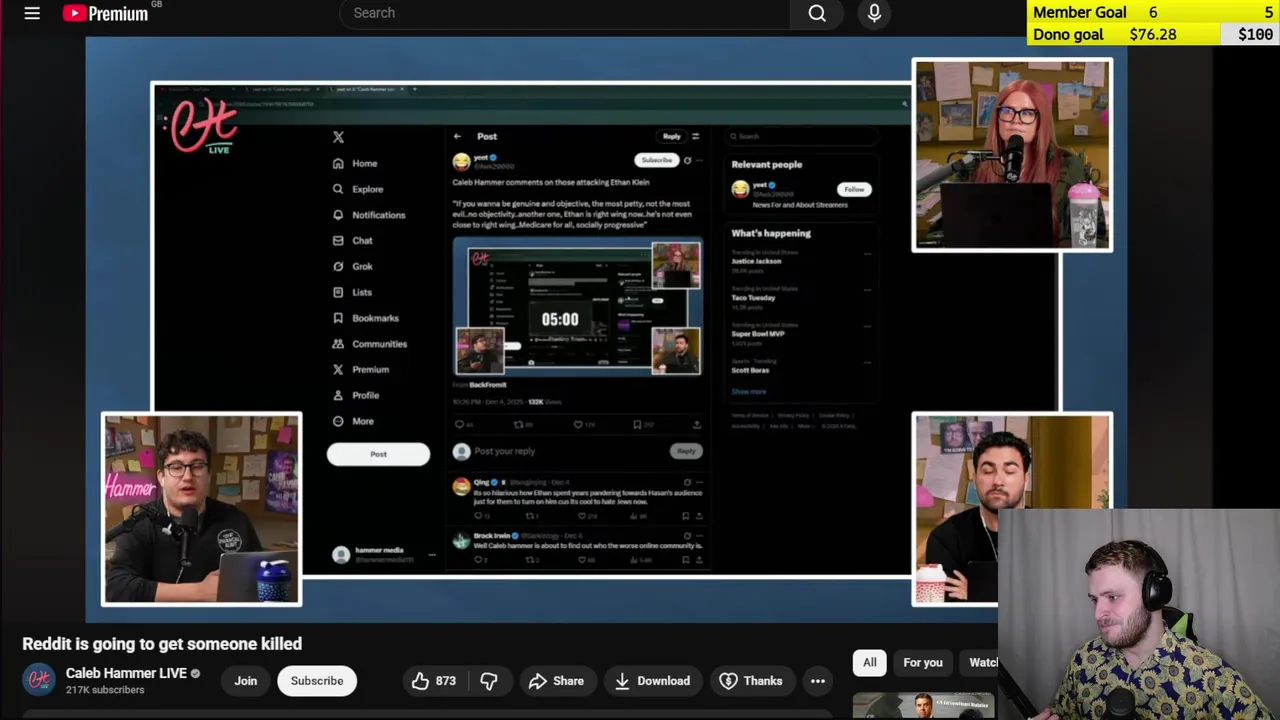Open the more actions ellipsis menu

(818, 681)
